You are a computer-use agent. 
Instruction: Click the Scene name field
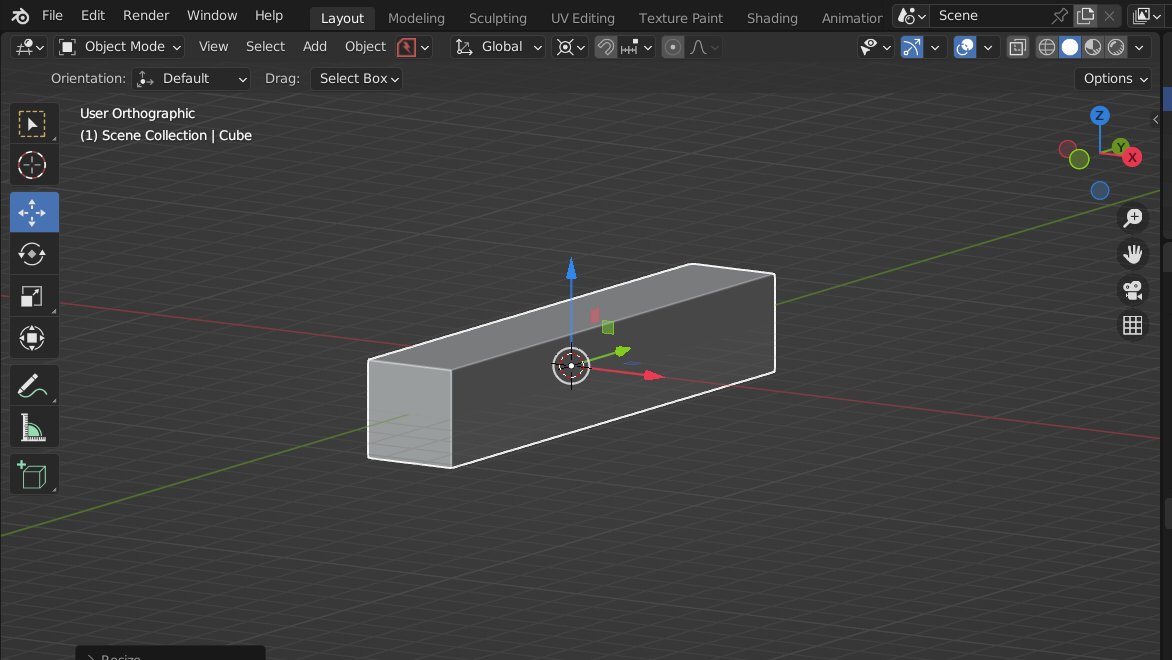click(x=990, y=16)
